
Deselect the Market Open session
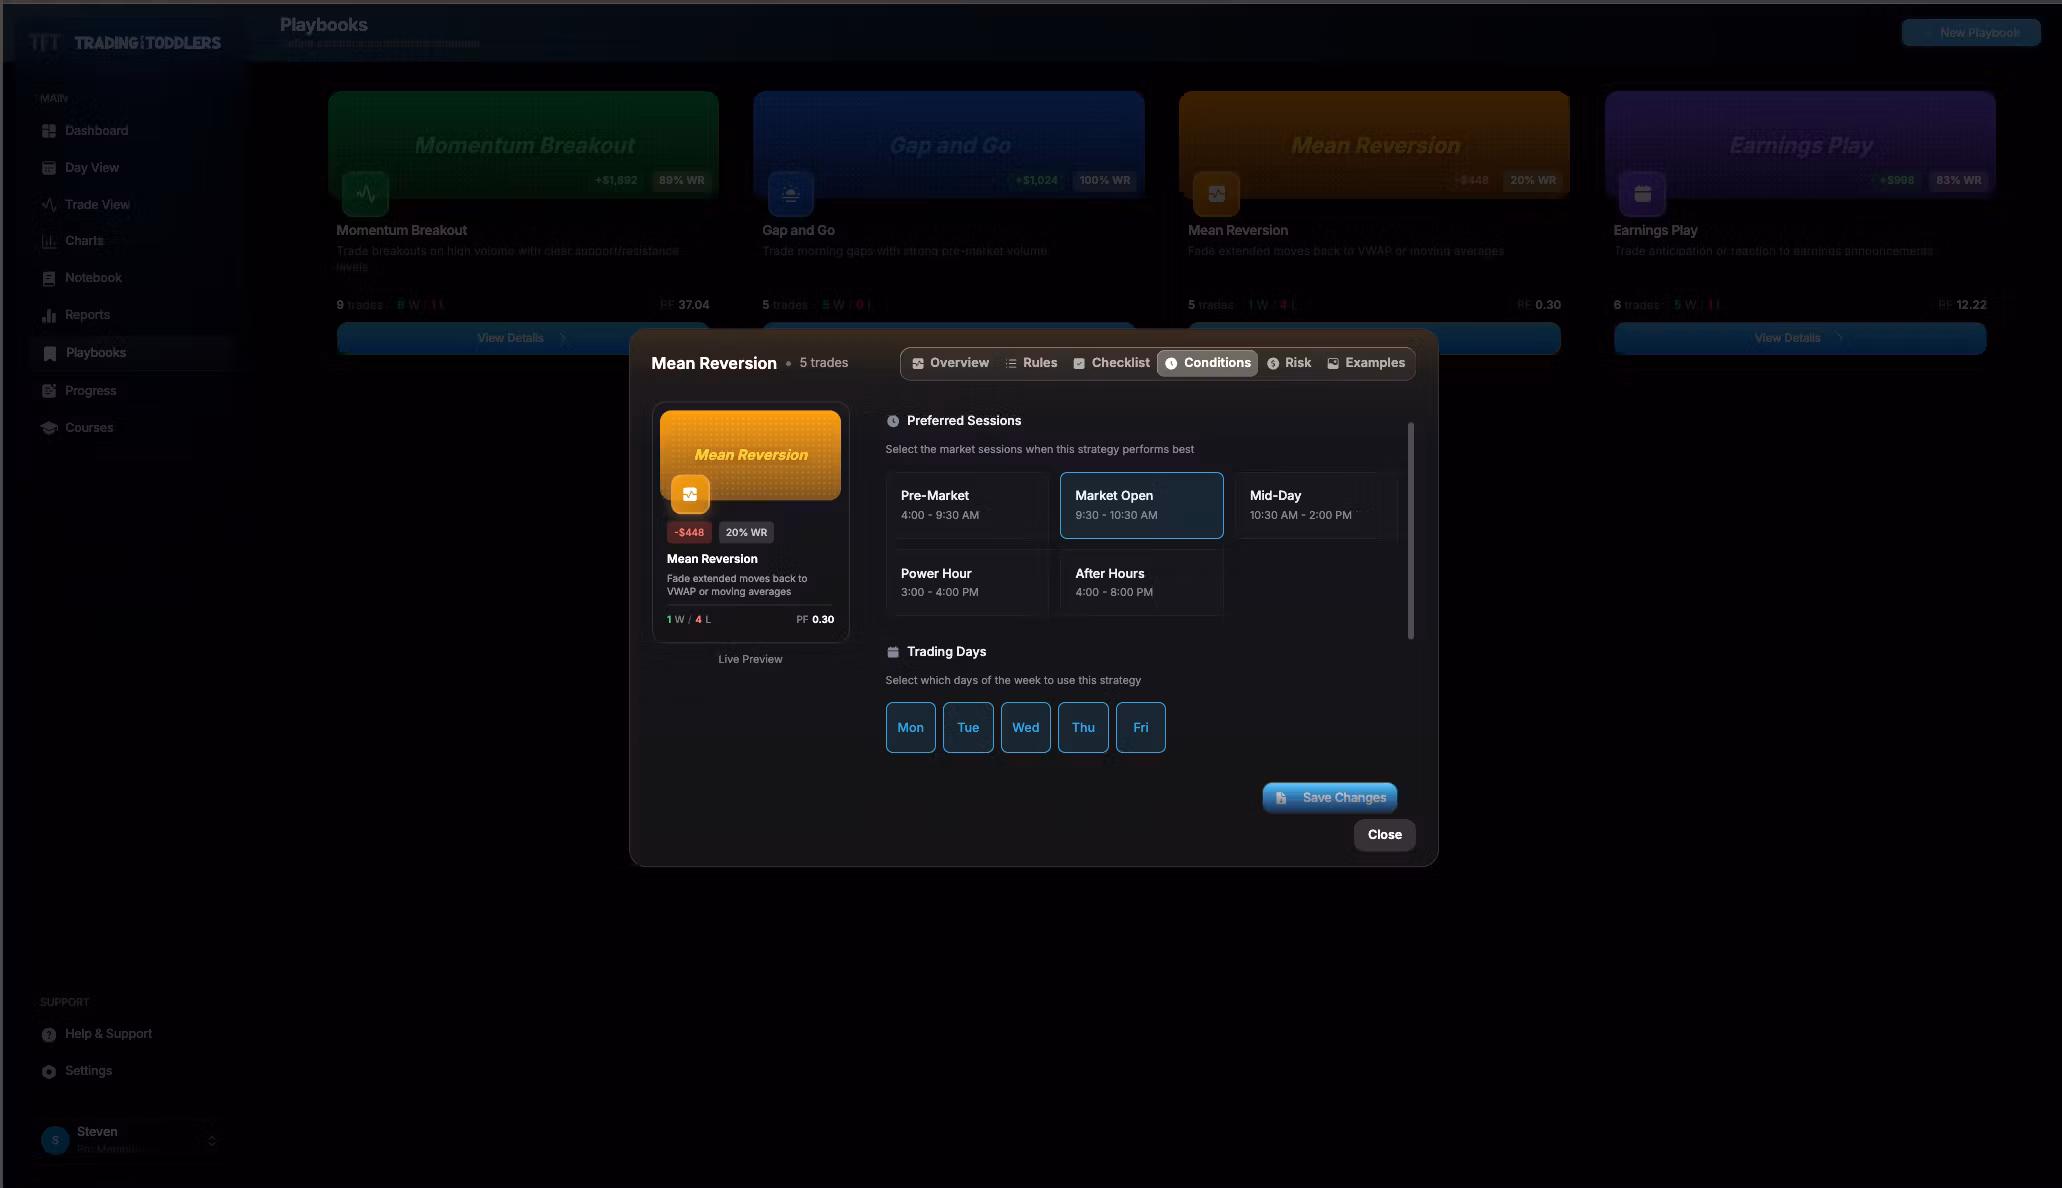click(1141, 505)
